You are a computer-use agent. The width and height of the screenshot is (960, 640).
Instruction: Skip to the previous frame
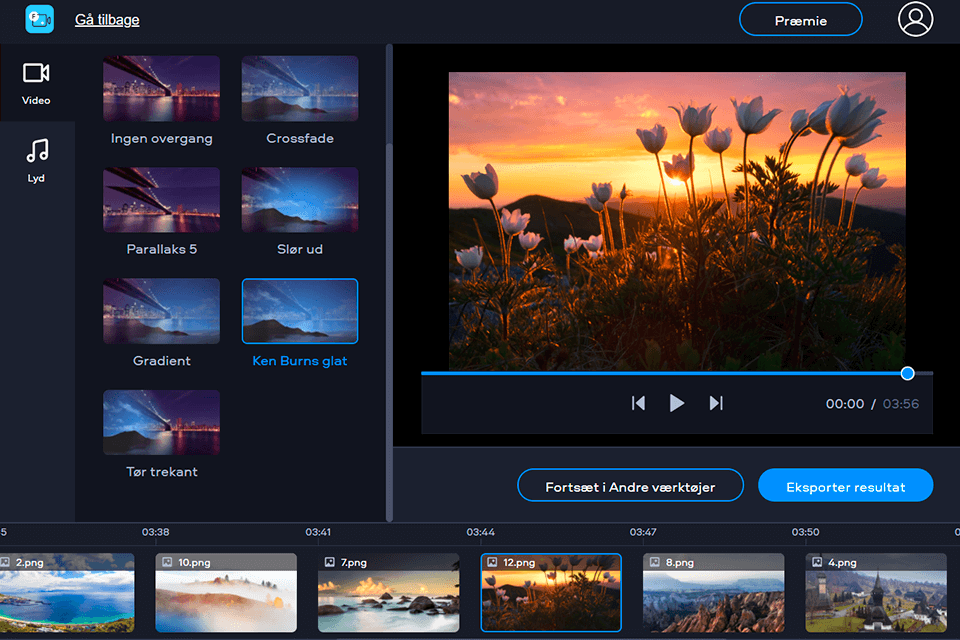point(639,403)
